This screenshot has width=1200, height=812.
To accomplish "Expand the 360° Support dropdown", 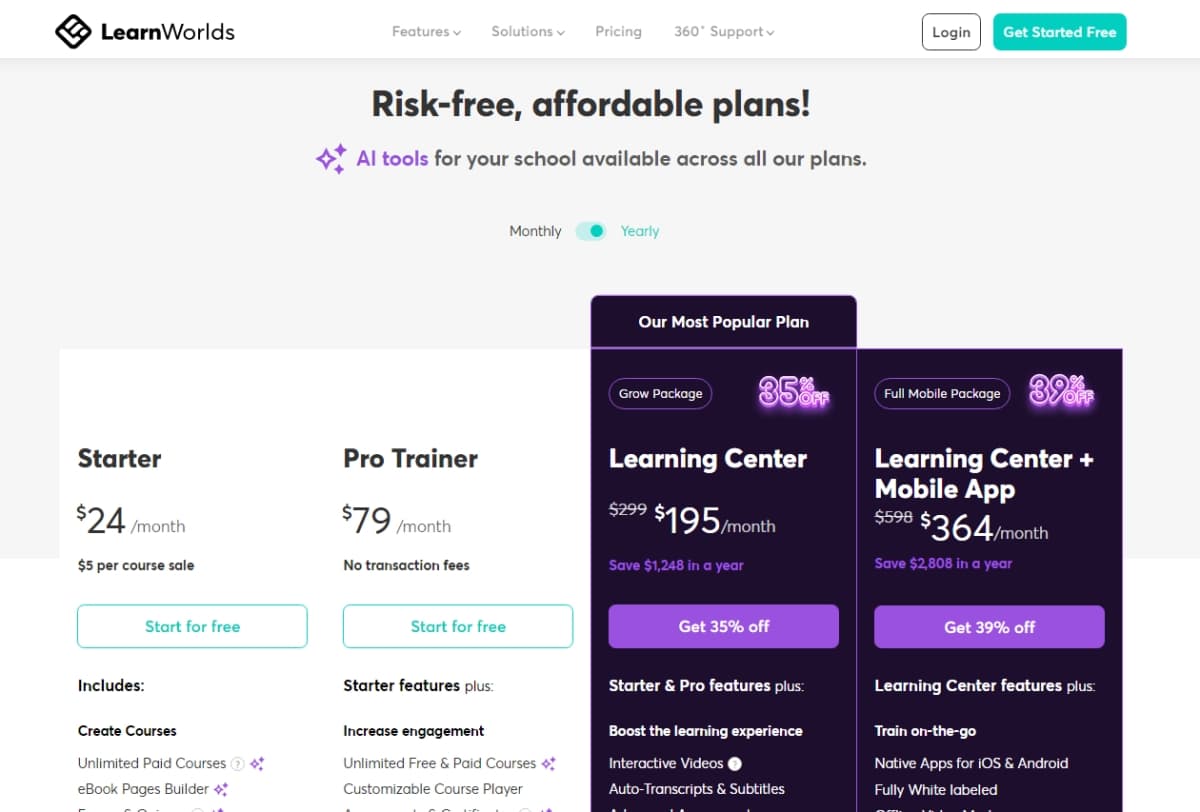I will [x=724, y=32].
